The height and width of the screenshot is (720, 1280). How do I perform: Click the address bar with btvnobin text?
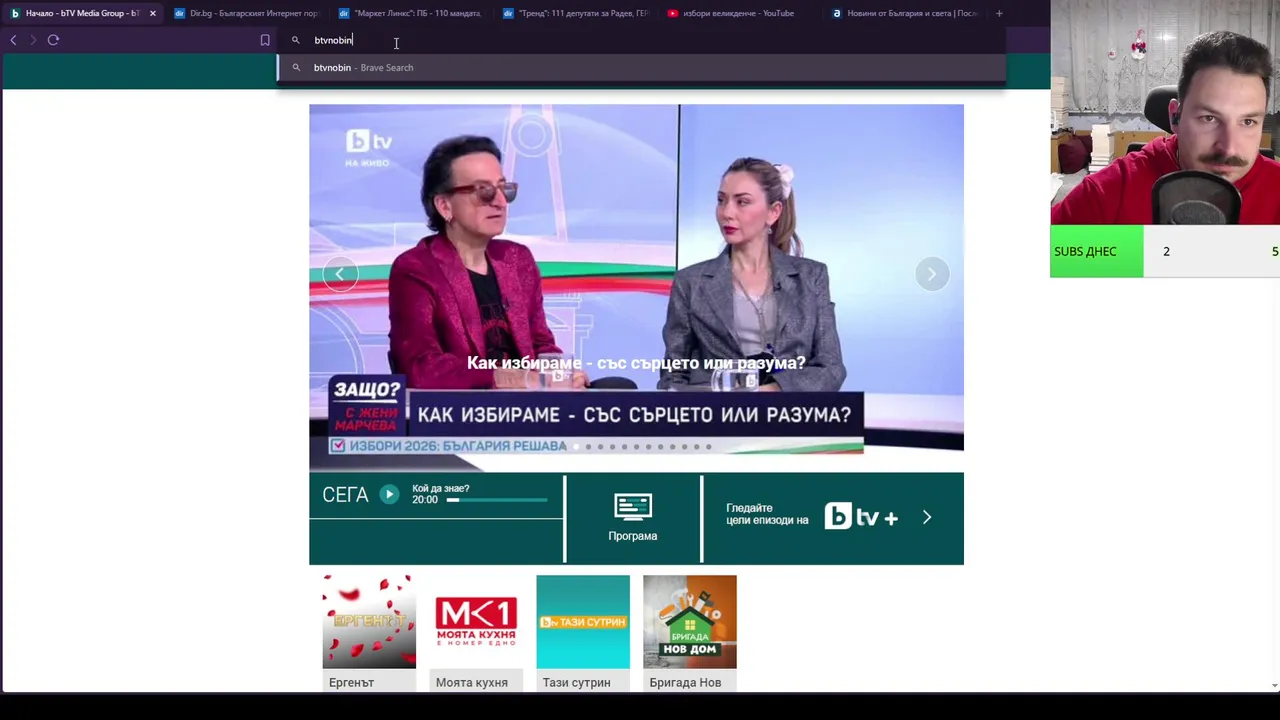click(x=640, y=40)
